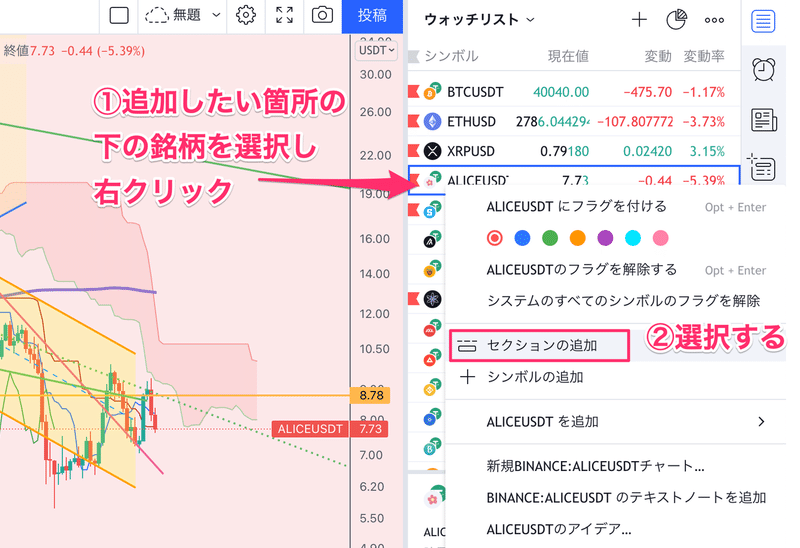Pick the red flag color
800x548 pixels.
coord(494,238)
